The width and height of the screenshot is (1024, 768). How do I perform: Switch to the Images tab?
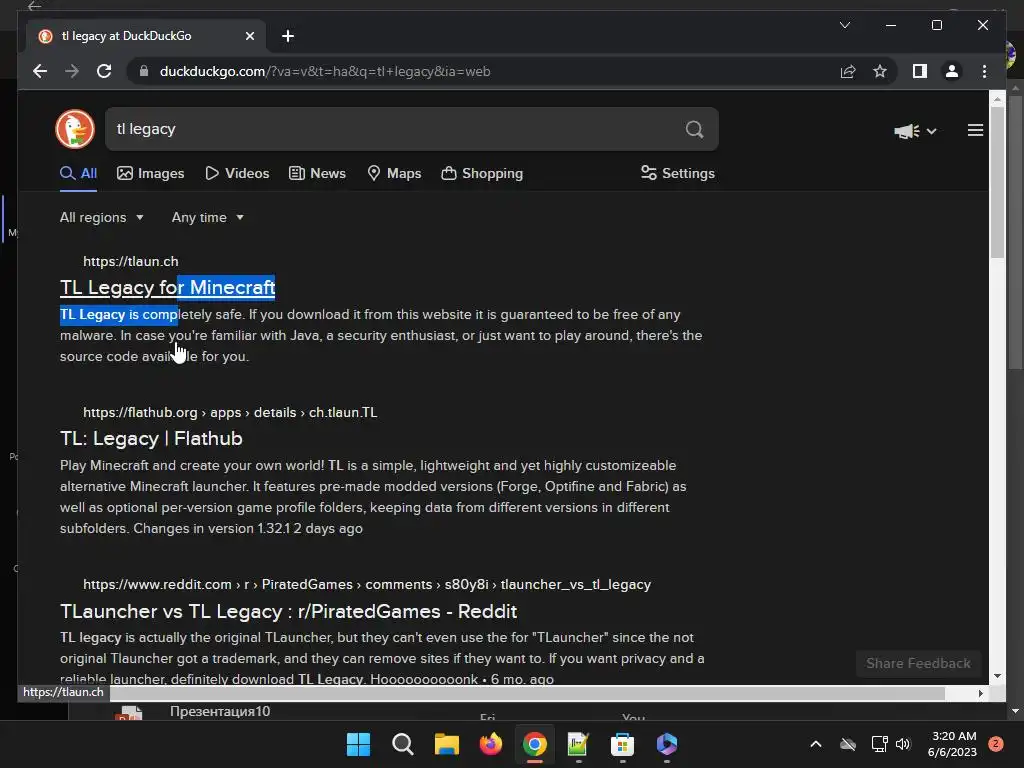click(x=150, y=173)
